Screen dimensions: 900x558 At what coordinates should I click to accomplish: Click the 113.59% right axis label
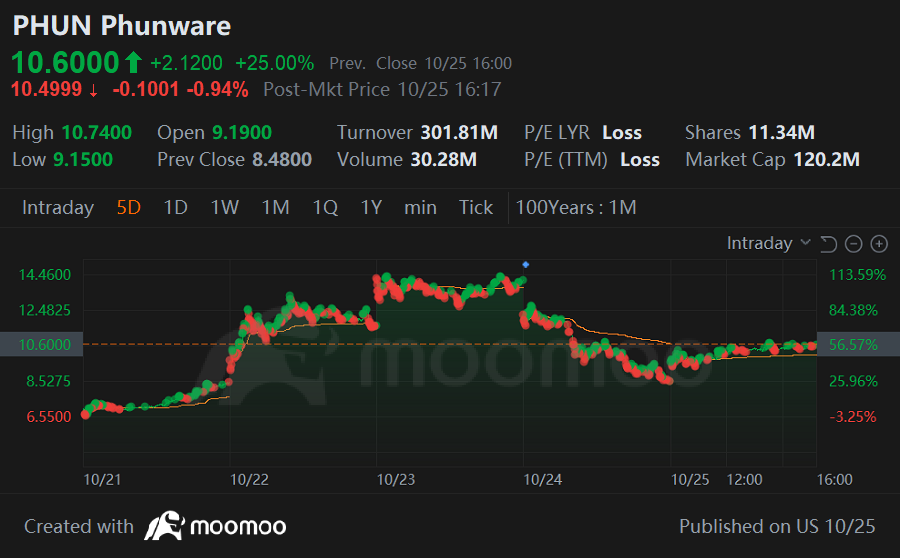click(858, 274)
